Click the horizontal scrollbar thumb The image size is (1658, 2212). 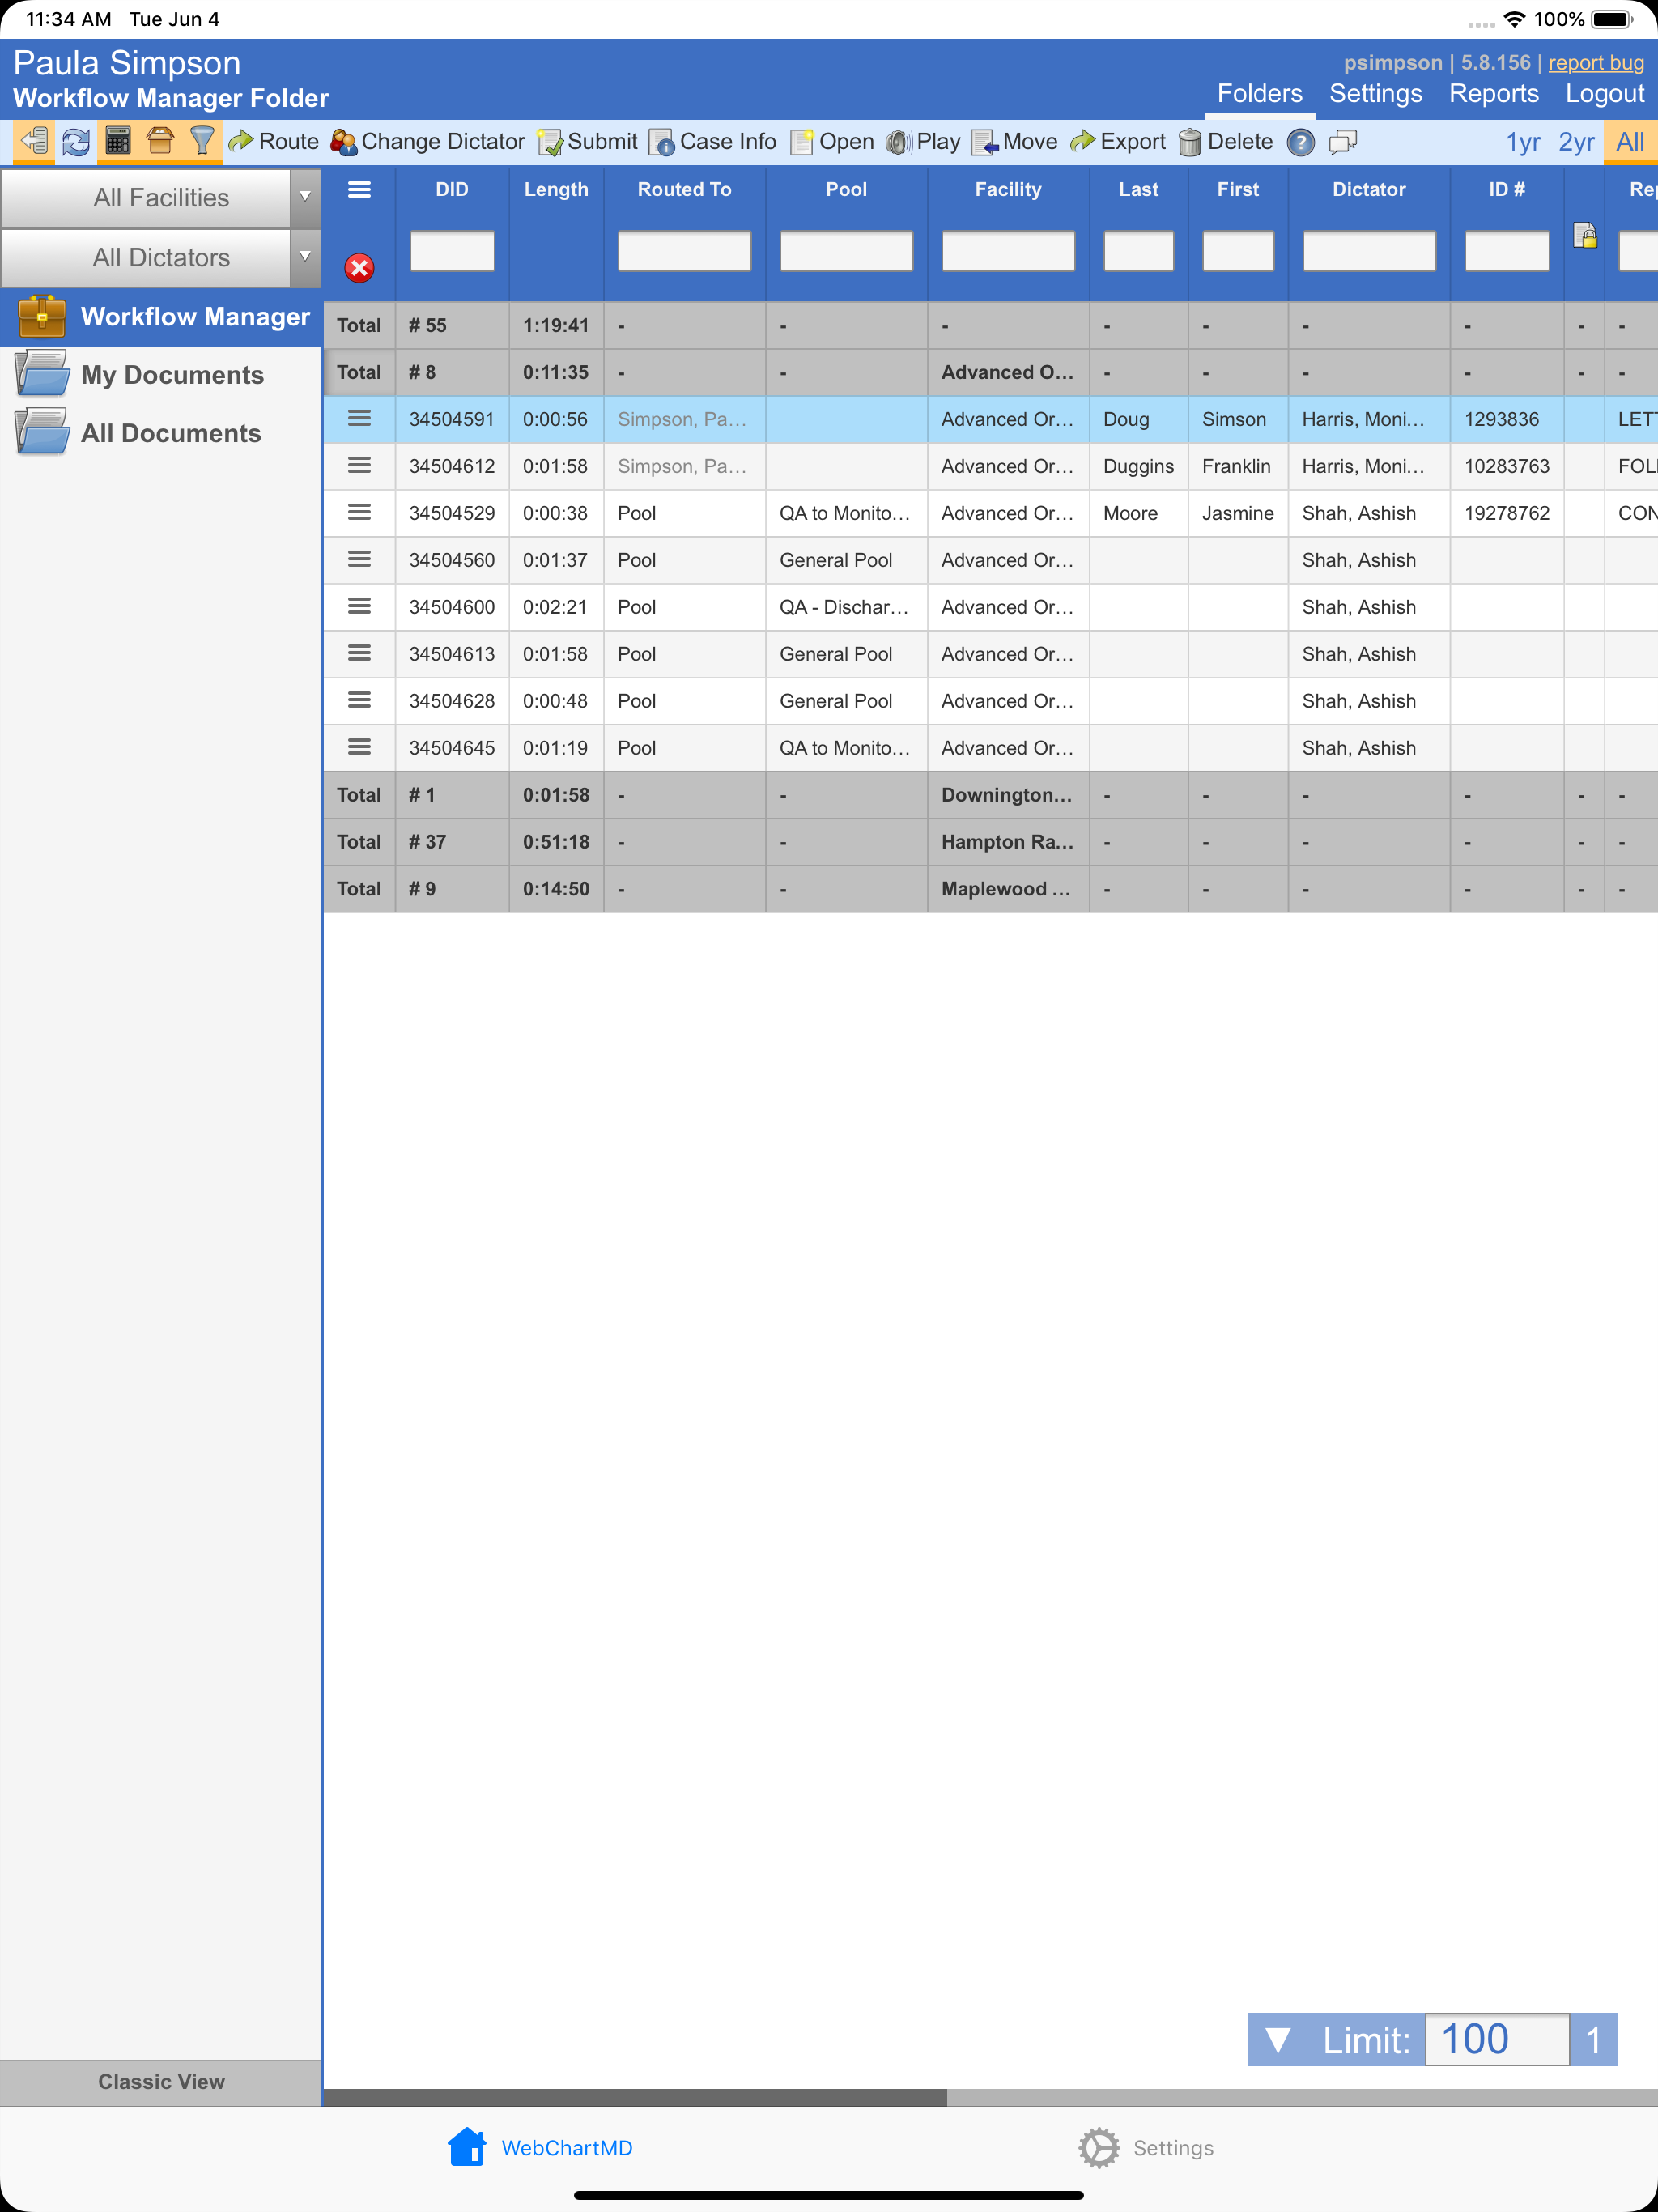(635, 2097)
